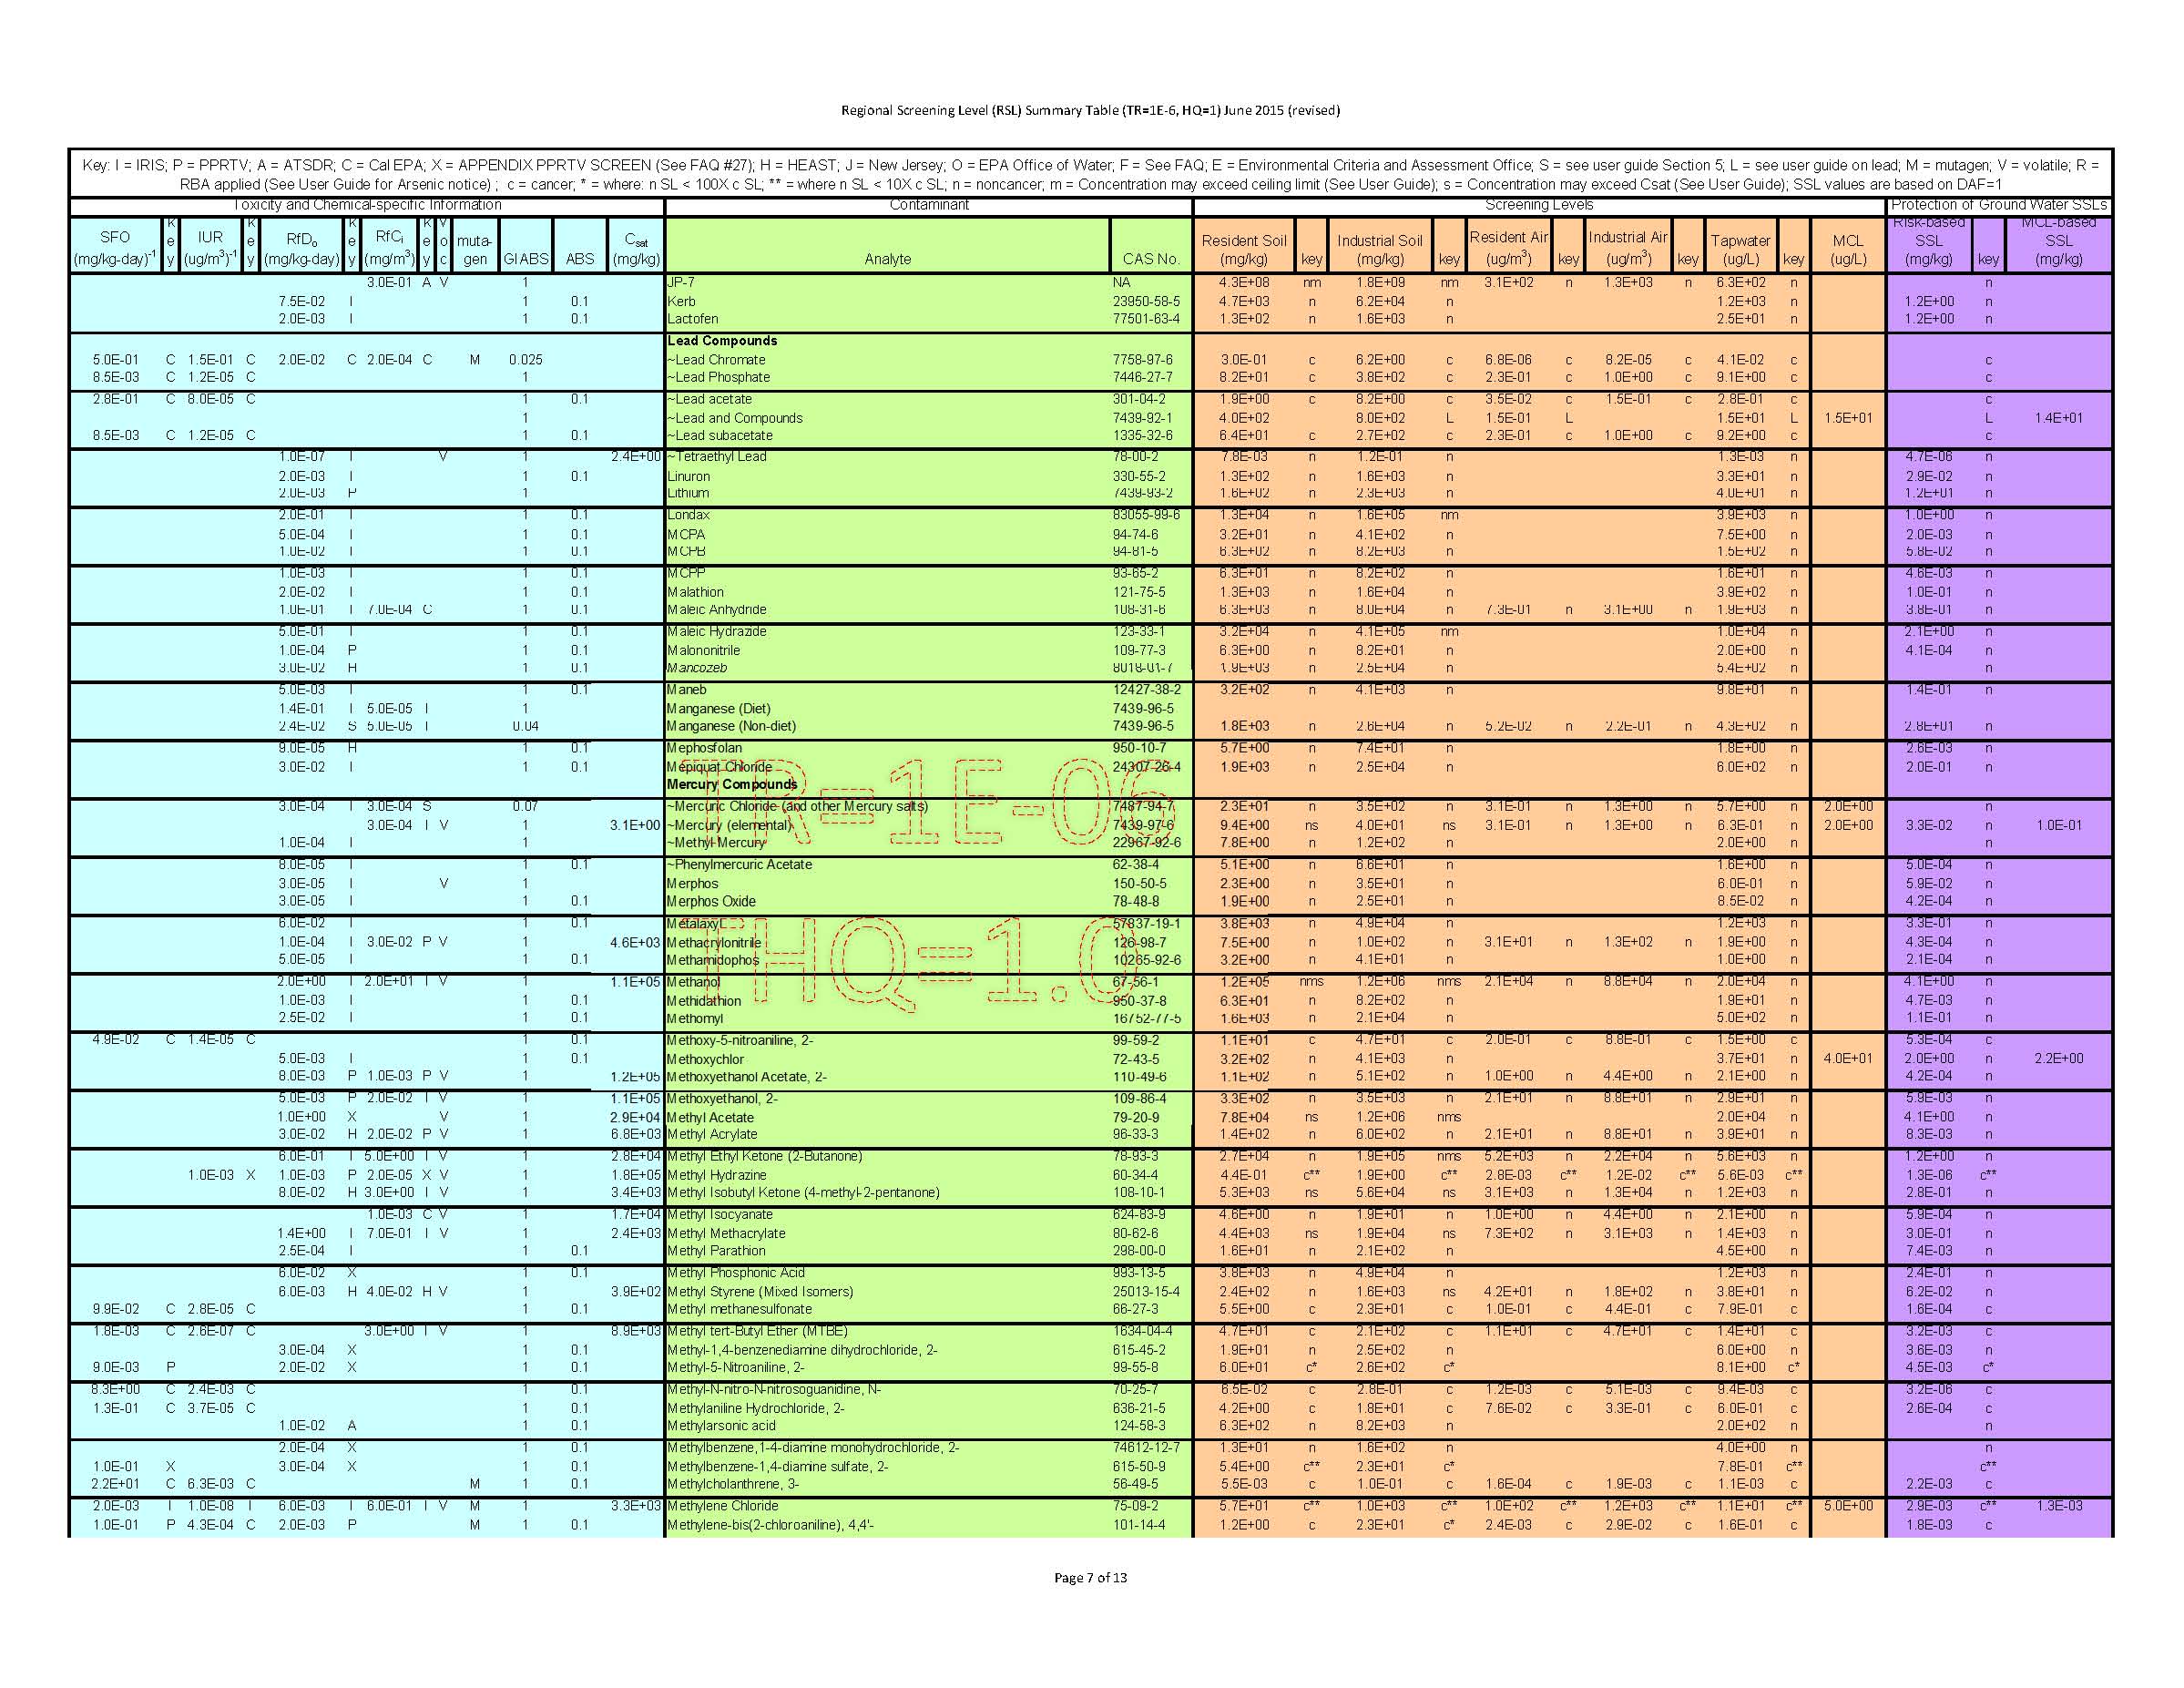Click the 'Mancozeb' analyte name
Image resolution: width=2184 pixels, height=1688 pixels.
(697, 667)
